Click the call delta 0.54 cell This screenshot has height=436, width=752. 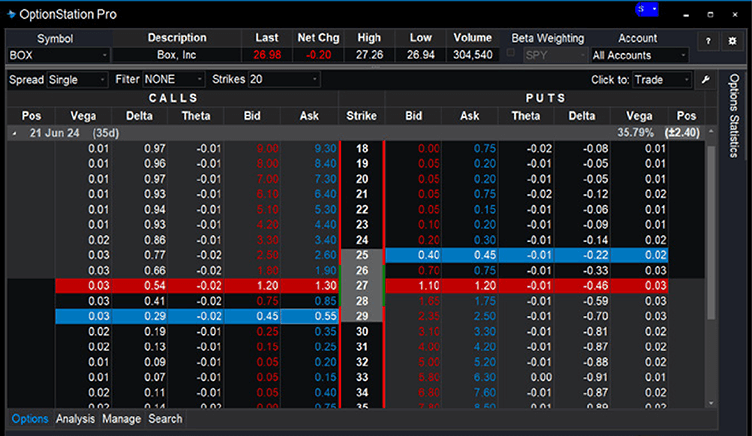[139, 286]
